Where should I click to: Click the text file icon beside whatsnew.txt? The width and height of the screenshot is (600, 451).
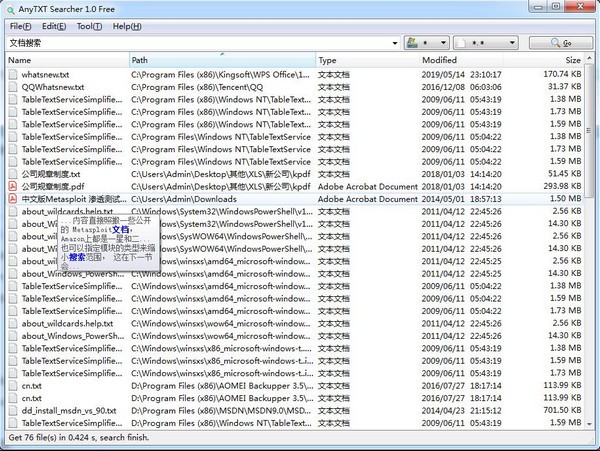[13, 75]
